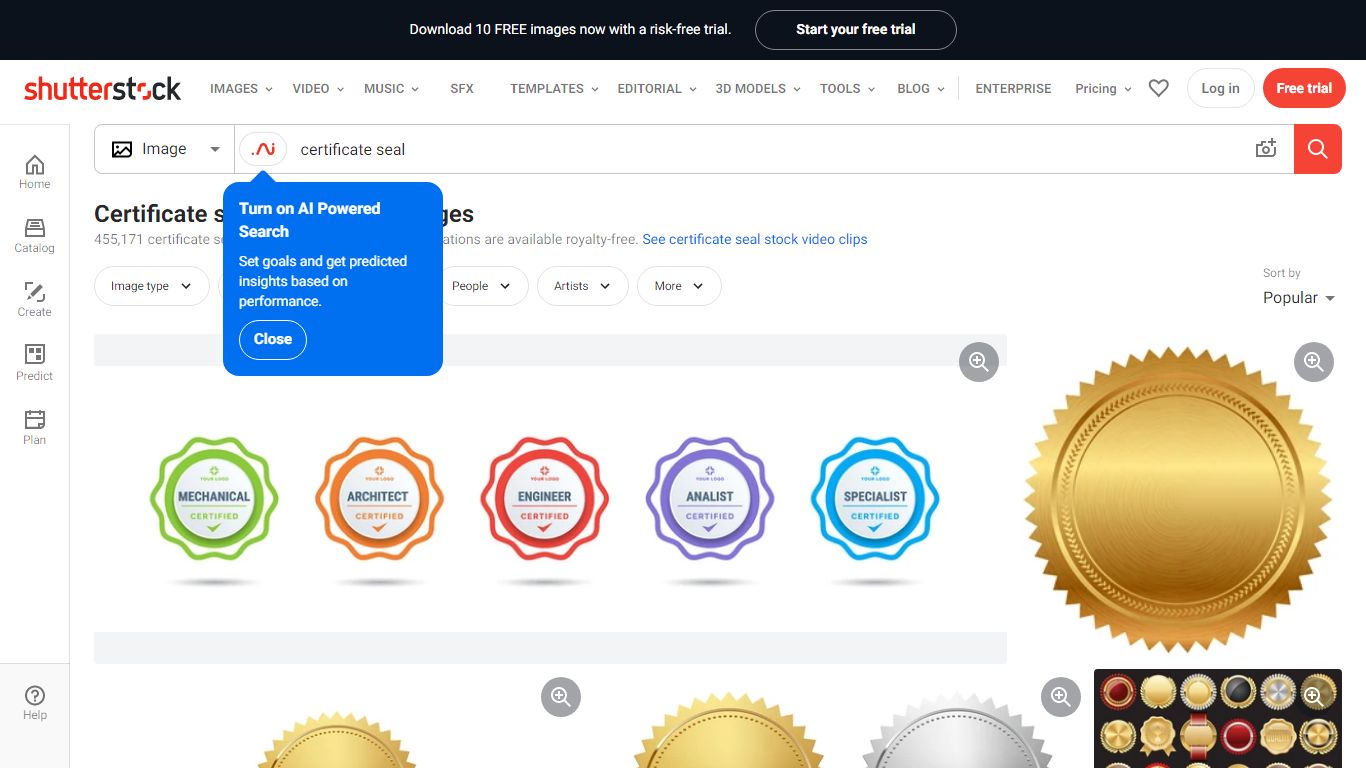Viewport: 1366px width, 768px height.
Task: Open the red Engineer certified badge
Action: click(x=544, y=498)
